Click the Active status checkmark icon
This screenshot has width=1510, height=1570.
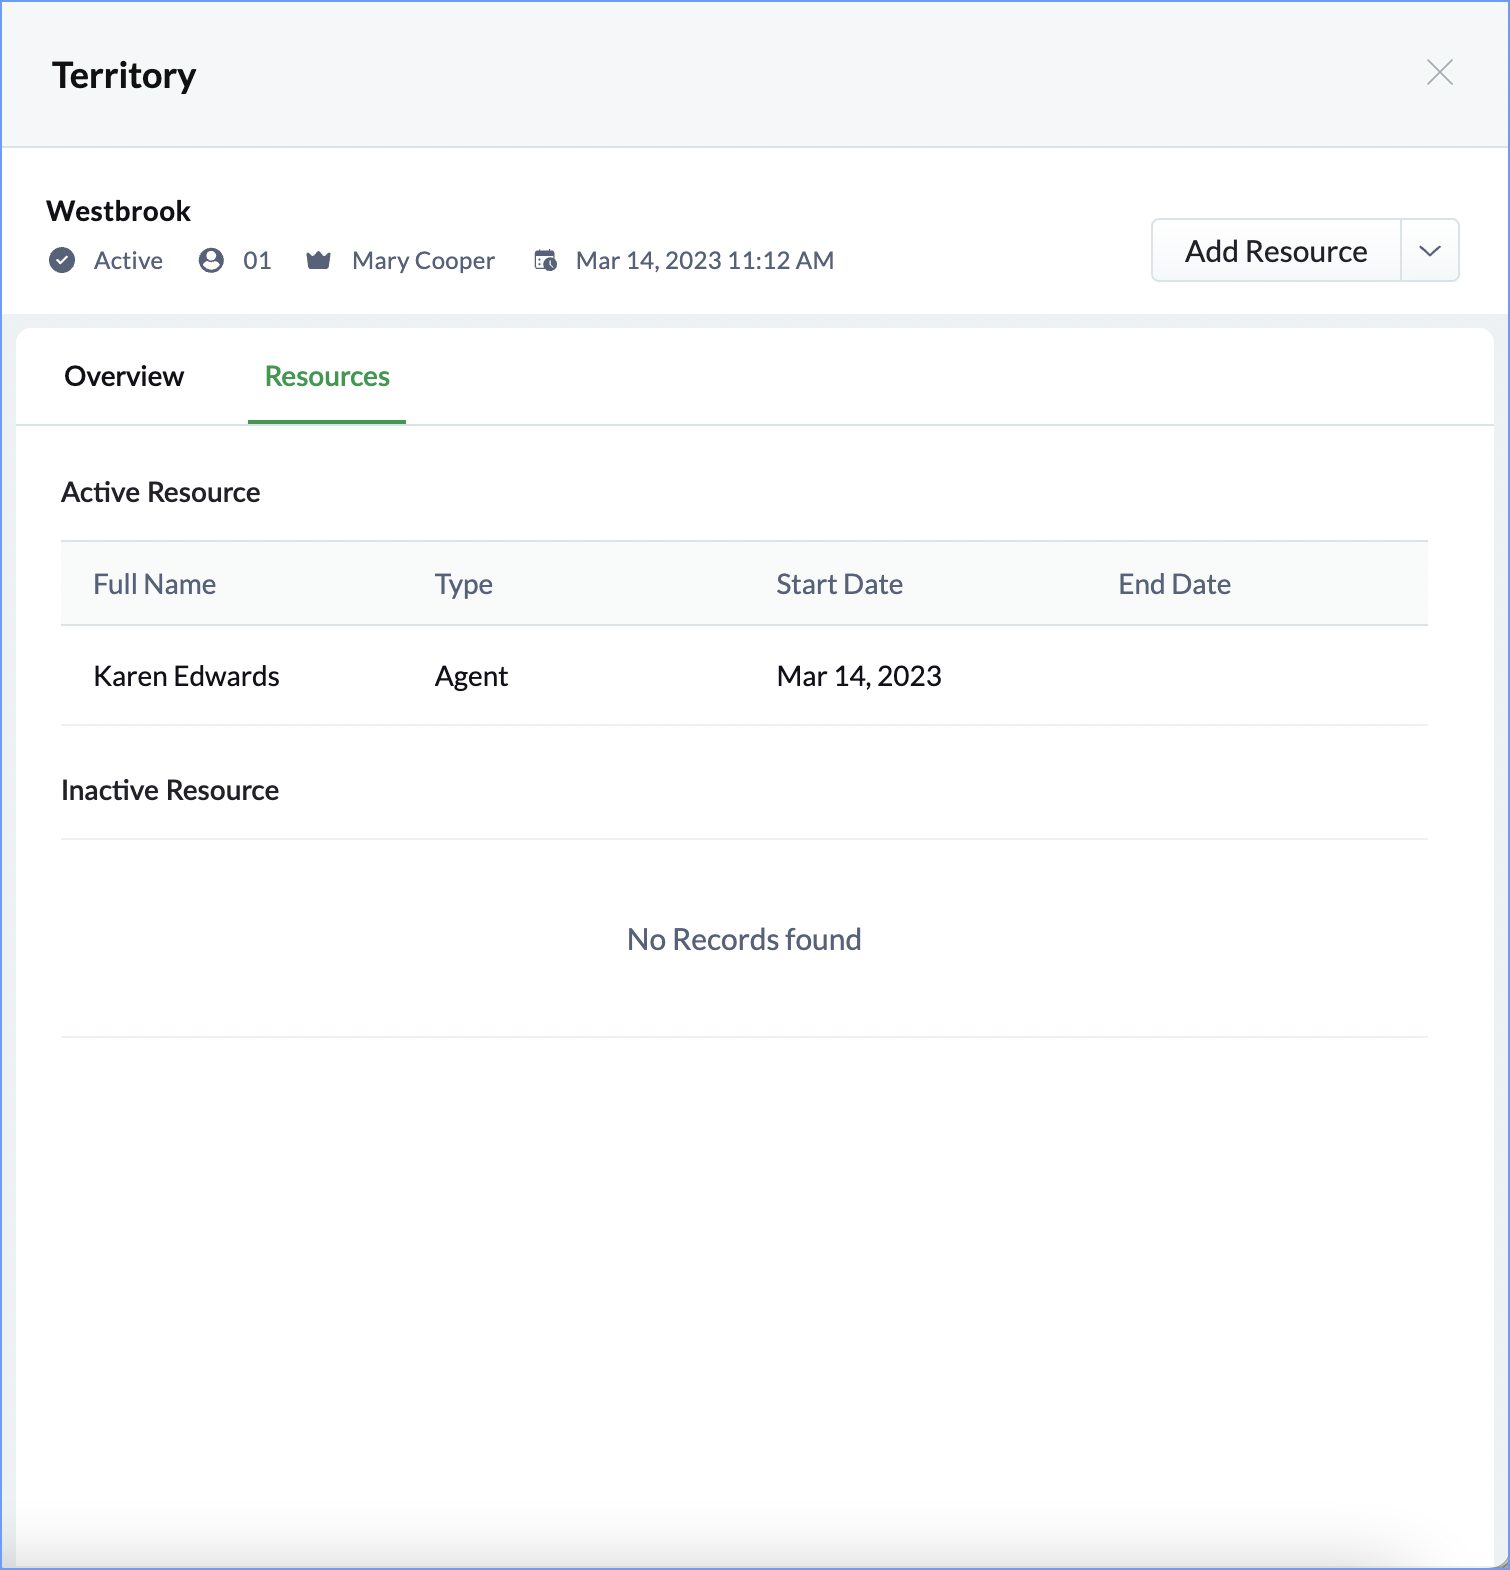62,261
